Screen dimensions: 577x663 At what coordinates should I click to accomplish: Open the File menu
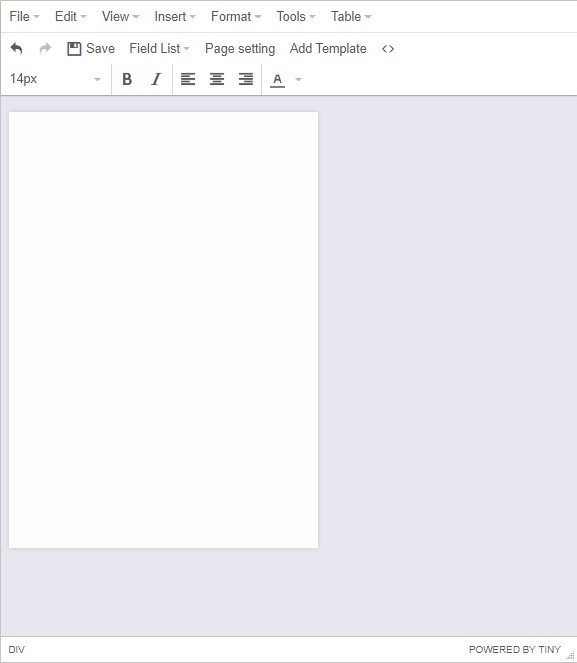(x=24, y=16)
